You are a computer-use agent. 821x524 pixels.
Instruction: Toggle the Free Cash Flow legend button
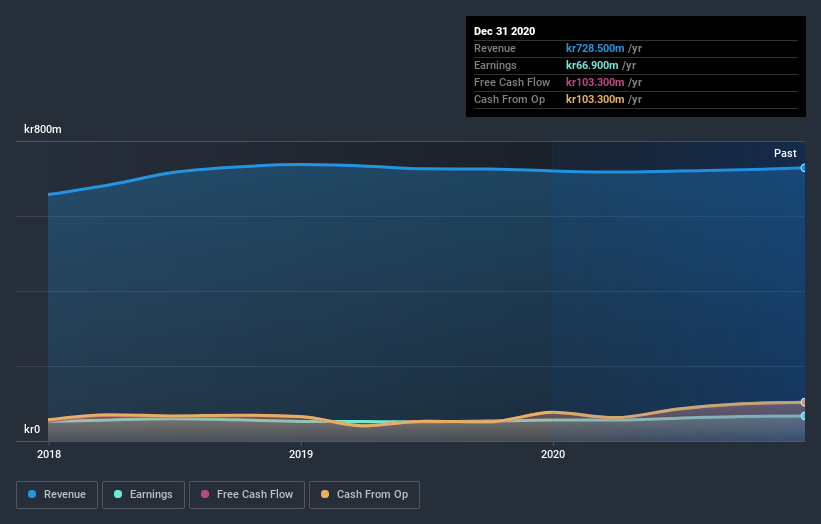(x=247, y=495)
